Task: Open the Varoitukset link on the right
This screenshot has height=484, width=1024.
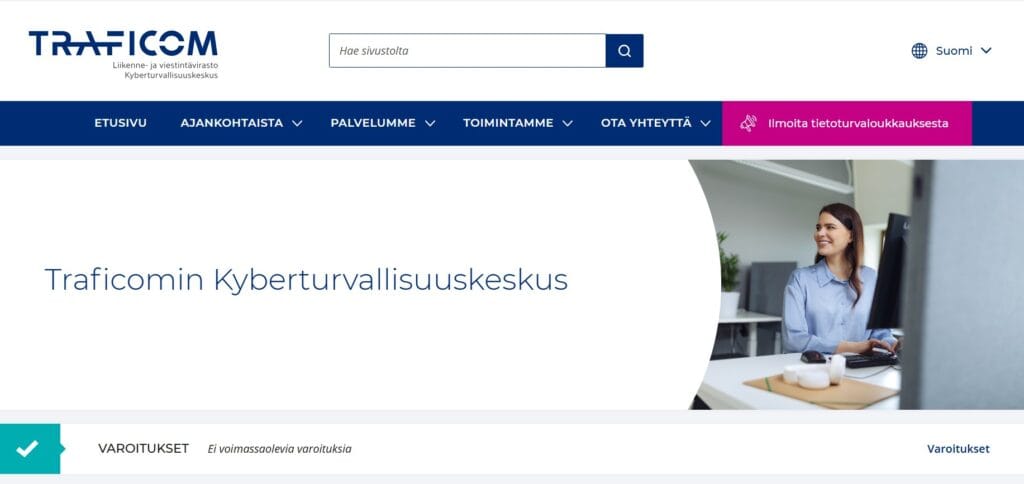Action: tap(958, 449)
